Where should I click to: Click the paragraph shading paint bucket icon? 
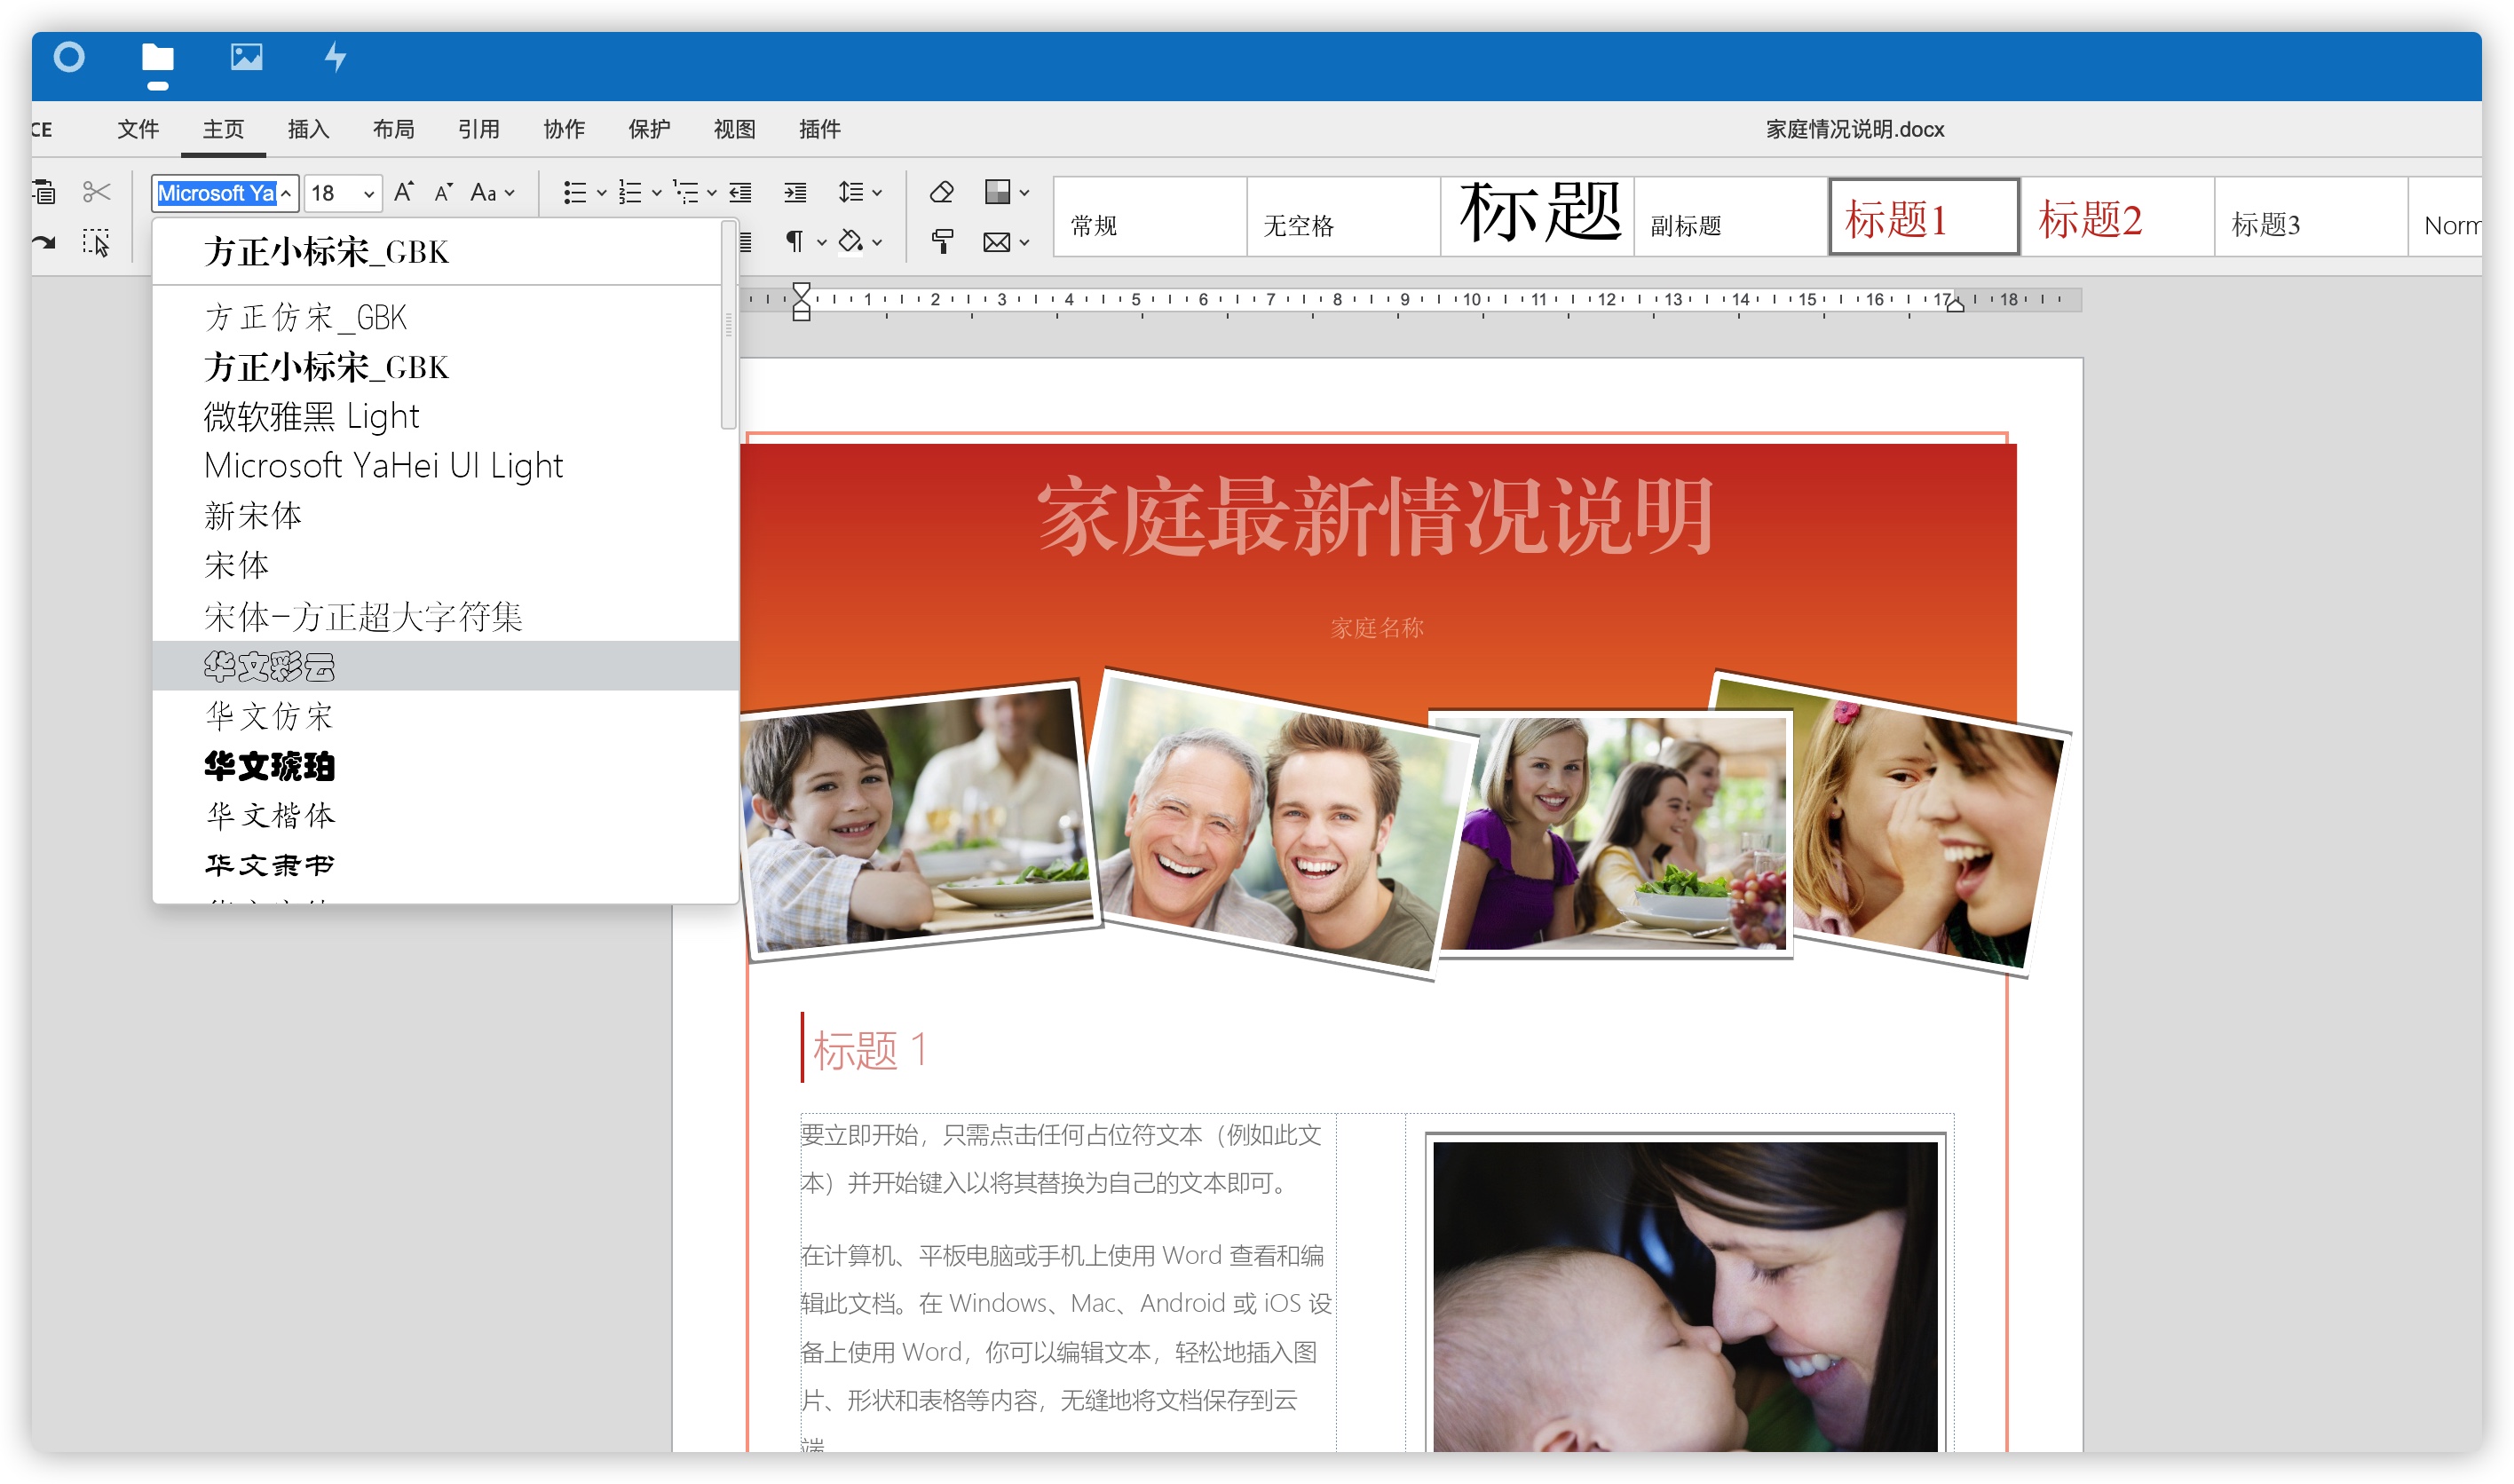[850, 241]
